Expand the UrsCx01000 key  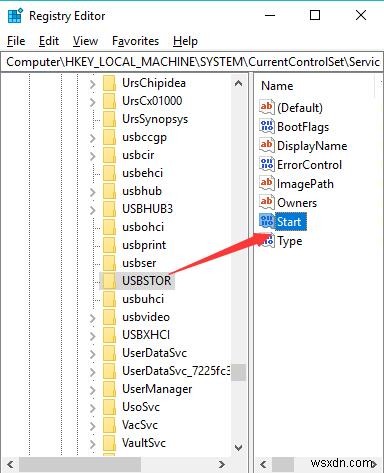click(x=93, y=102)
